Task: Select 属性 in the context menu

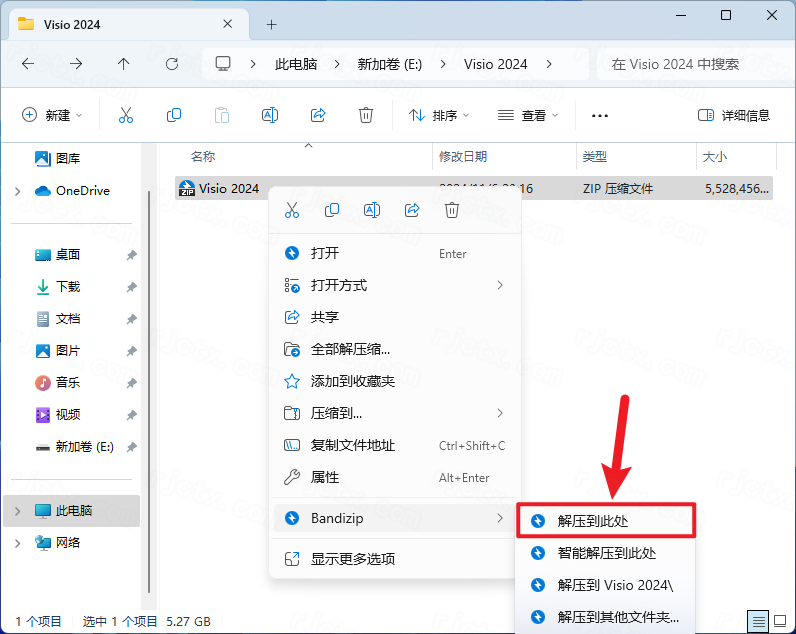Action: click(397, 477)
